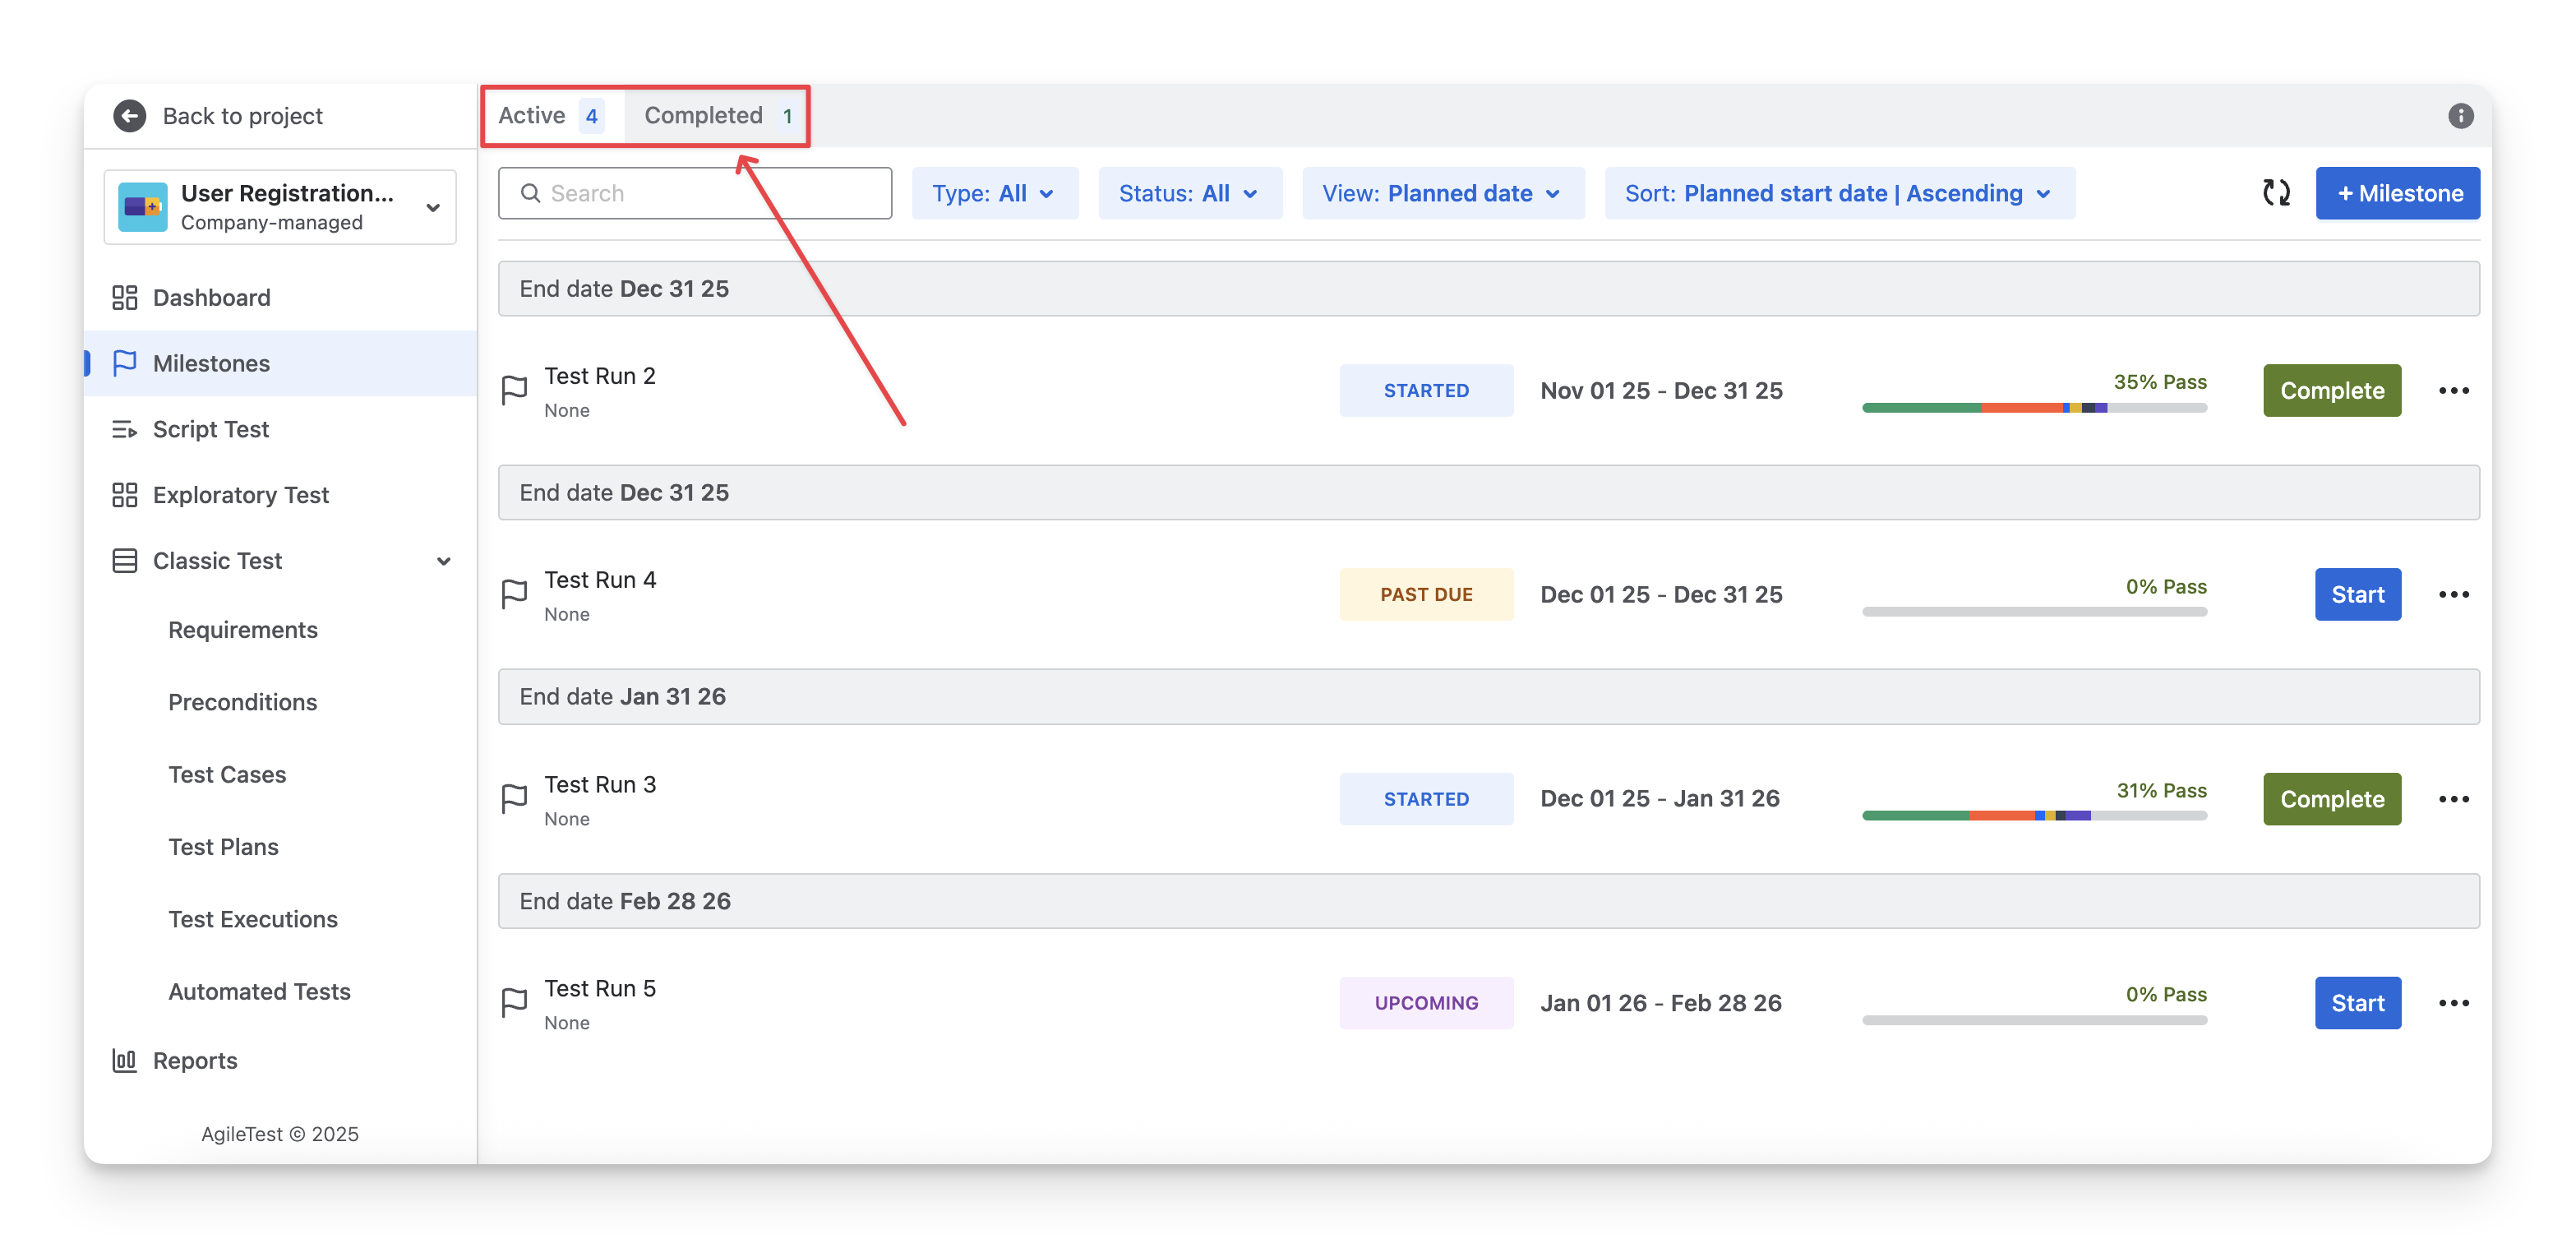Image resolution: width=2576 pixels, height=1248 pixels.
Task: Select the Active tab
Action: click(x=549, y=116)
